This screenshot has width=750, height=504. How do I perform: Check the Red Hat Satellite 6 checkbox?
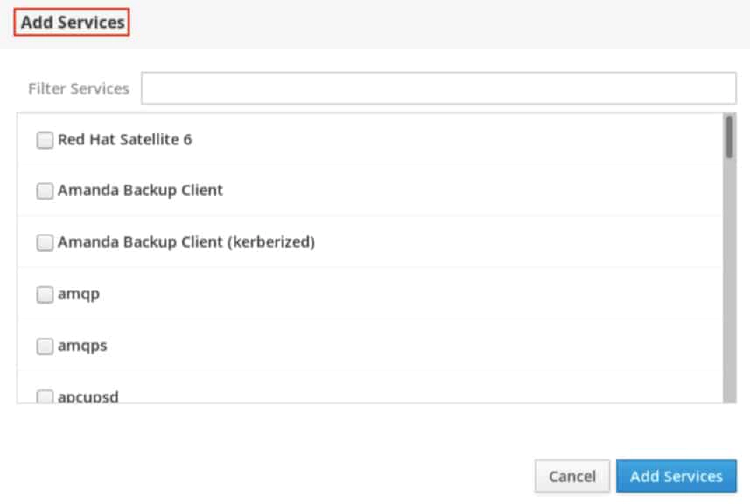click(x=45, y=140)
